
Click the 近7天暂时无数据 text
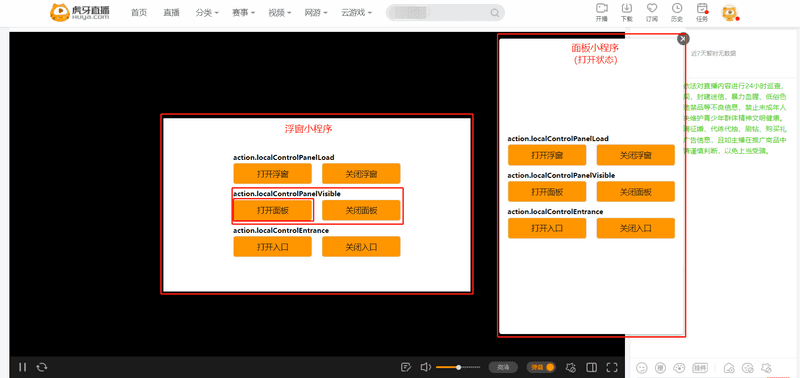click(x=713, y=53)
